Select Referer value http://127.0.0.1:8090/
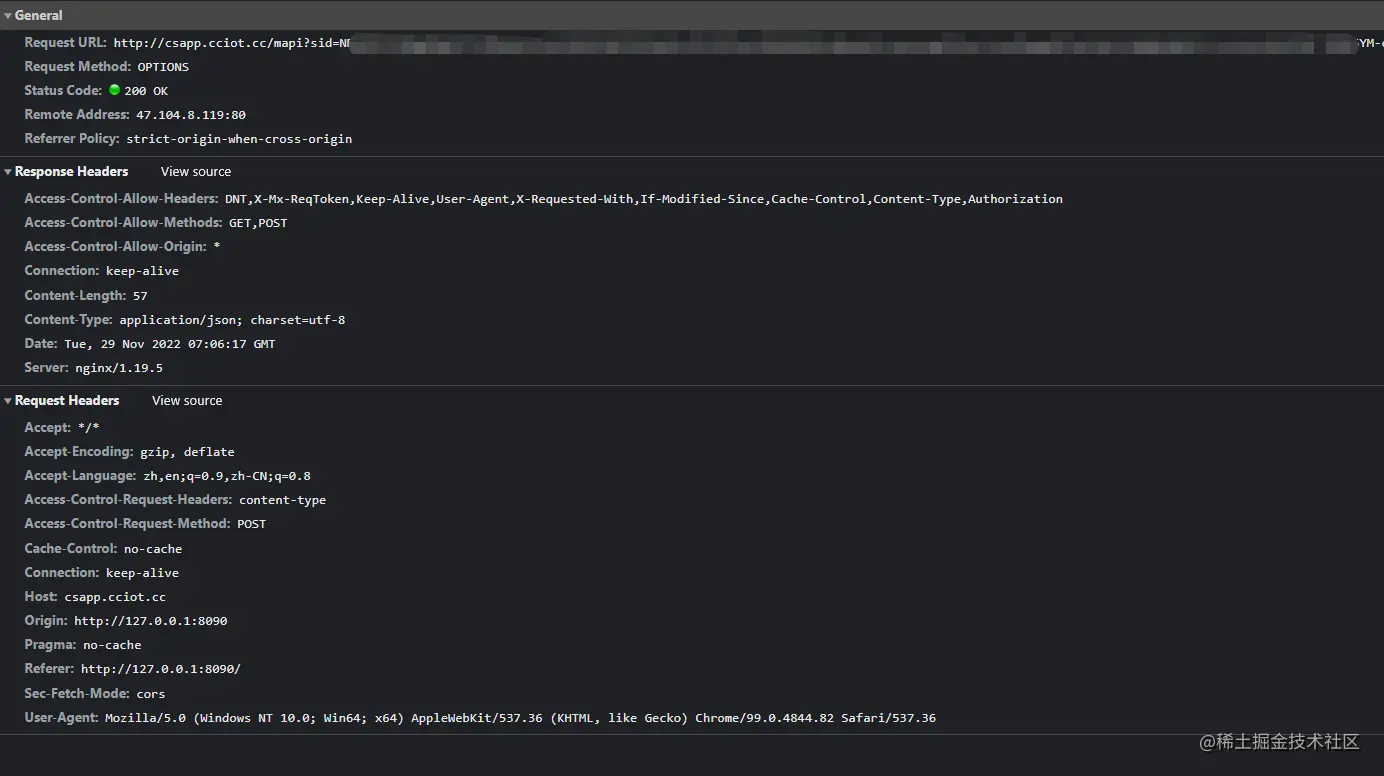1384x776 pixels. [x=161, y=669]
